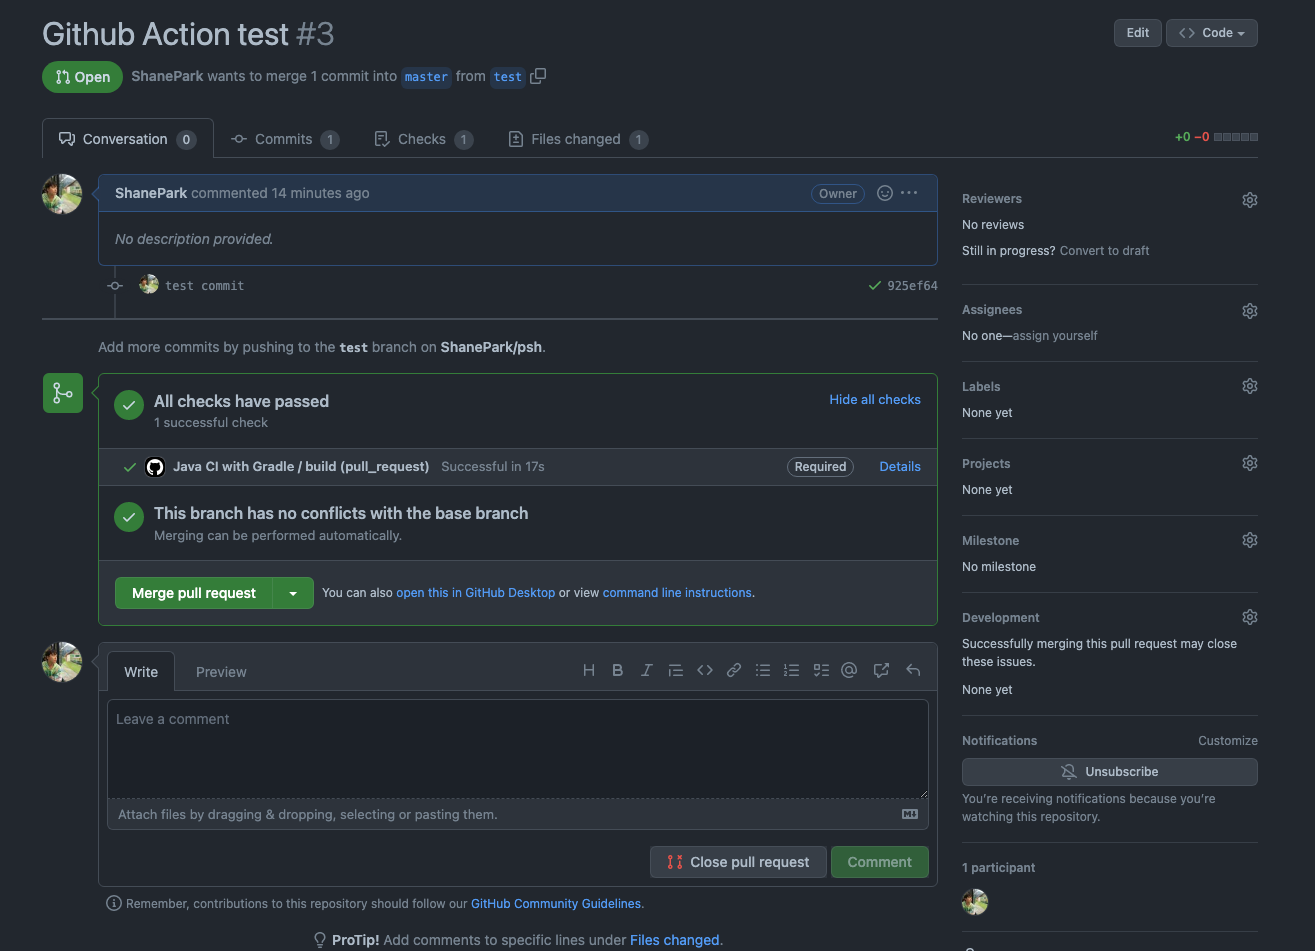
Task: Select the Preview tab
Action: (x=221, y=672)
